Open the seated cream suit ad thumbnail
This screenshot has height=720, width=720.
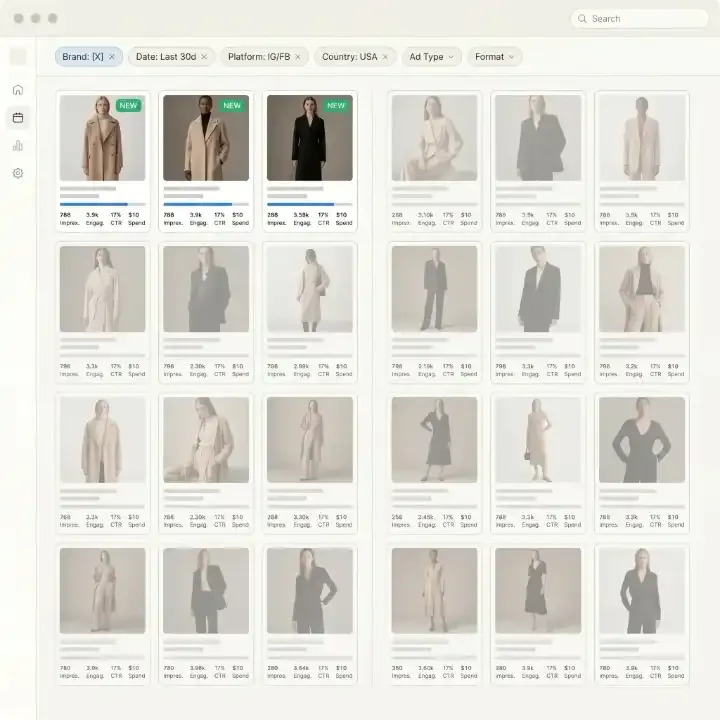[x=434, y=138]
